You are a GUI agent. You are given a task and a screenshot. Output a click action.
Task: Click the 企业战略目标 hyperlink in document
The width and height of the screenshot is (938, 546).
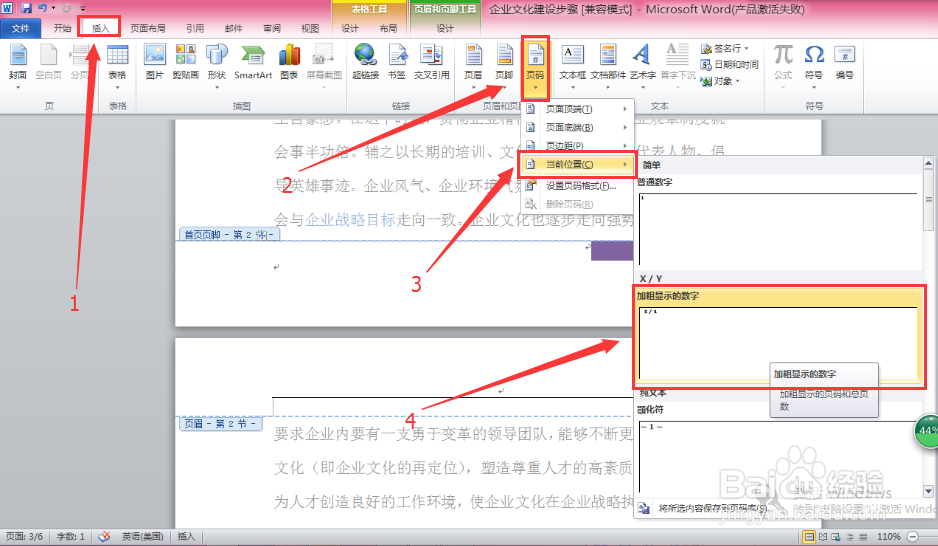pyautogui.click(x=351, y=220)
